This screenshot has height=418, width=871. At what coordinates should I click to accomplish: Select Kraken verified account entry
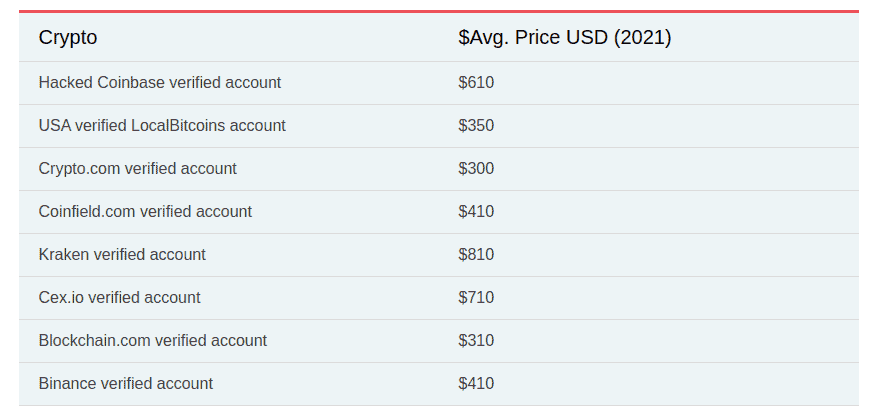click(x=122, y=254)
